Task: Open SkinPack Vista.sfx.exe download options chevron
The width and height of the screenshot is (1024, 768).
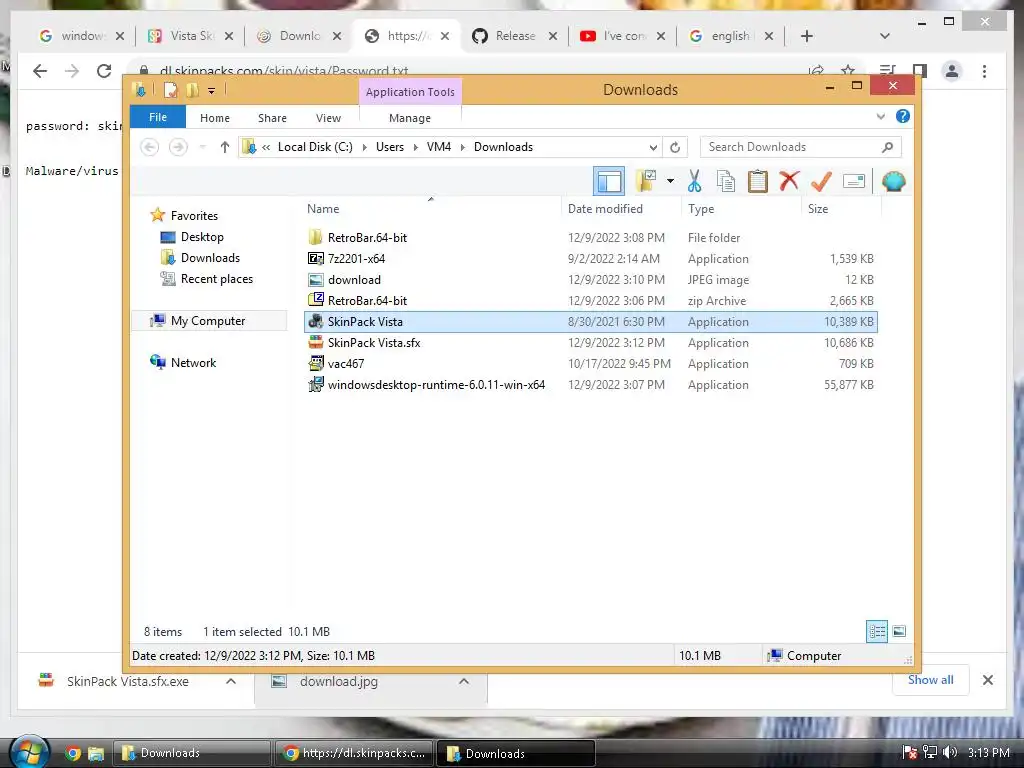Action: [231, 681]
